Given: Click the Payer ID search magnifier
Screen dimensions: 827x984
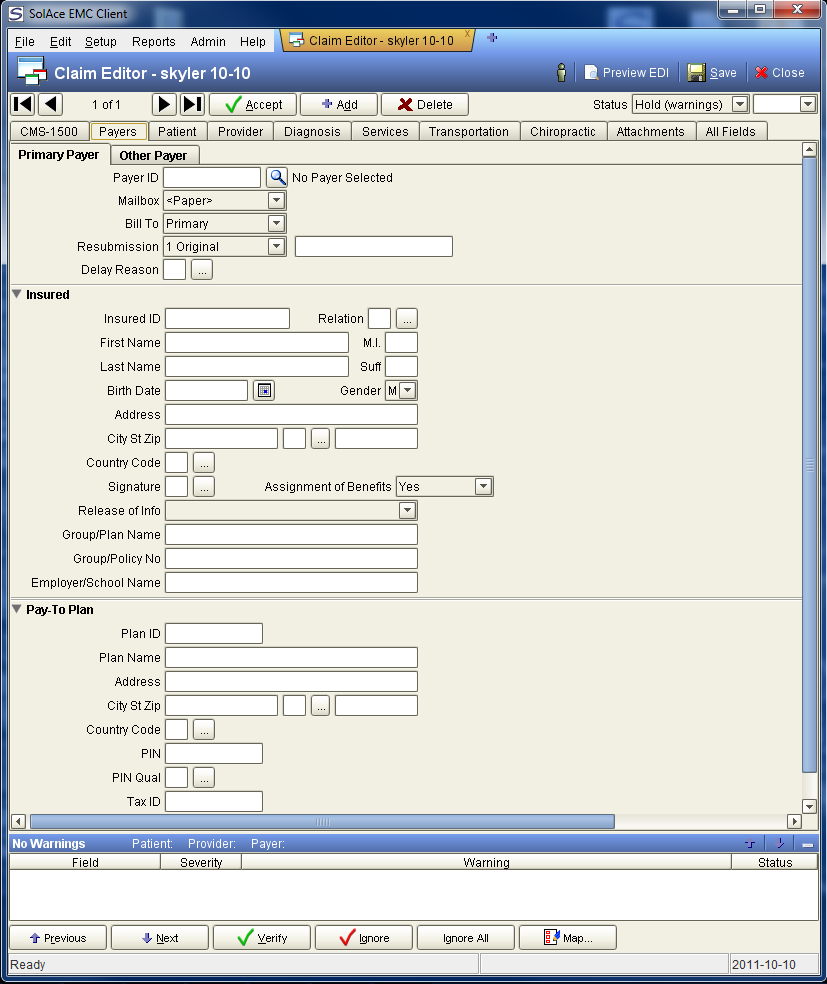Looking at the screenshot, I should (x=277, y=178).
